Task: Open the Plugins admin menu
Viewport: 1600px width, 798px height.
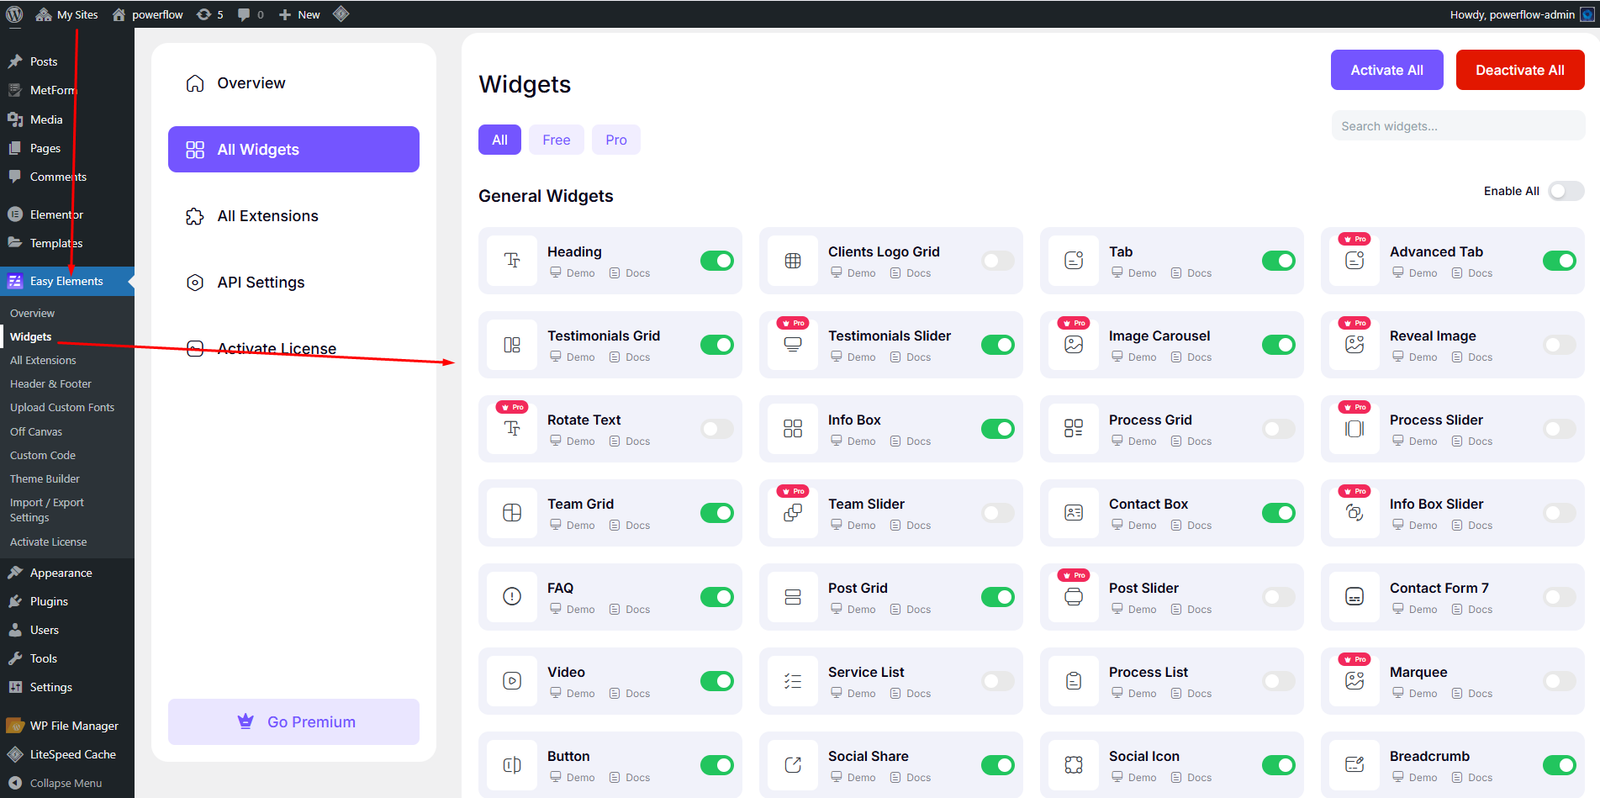Action: (67, 602)
